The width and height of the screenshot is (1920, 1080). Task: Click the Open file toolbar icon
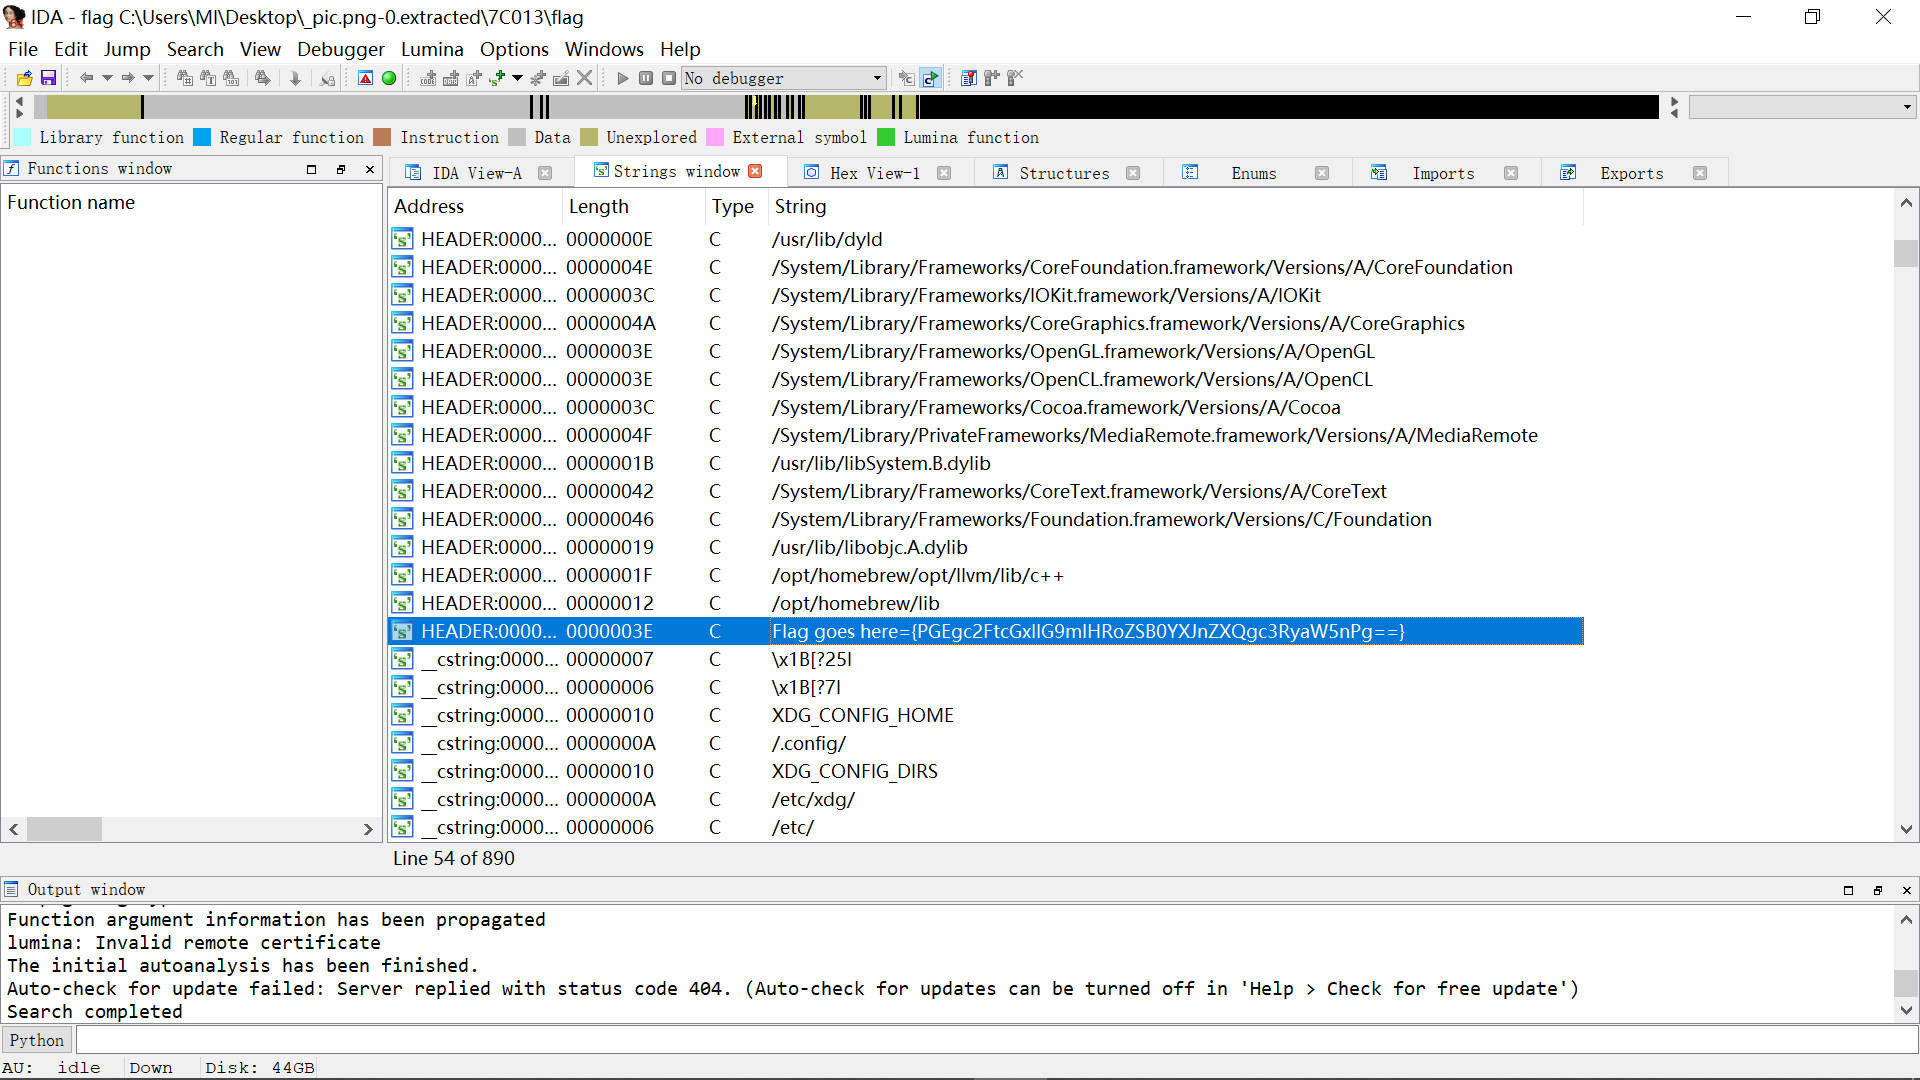pos(25,78)
